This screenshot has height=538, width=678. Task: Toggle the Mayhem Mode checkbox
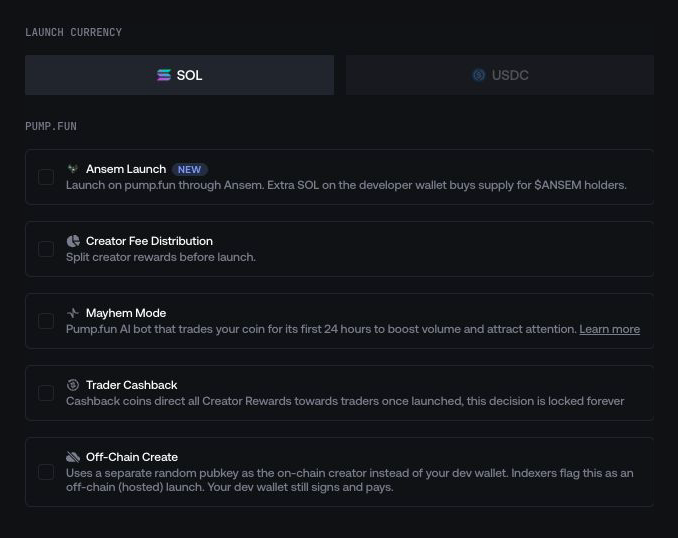[46, 321]
